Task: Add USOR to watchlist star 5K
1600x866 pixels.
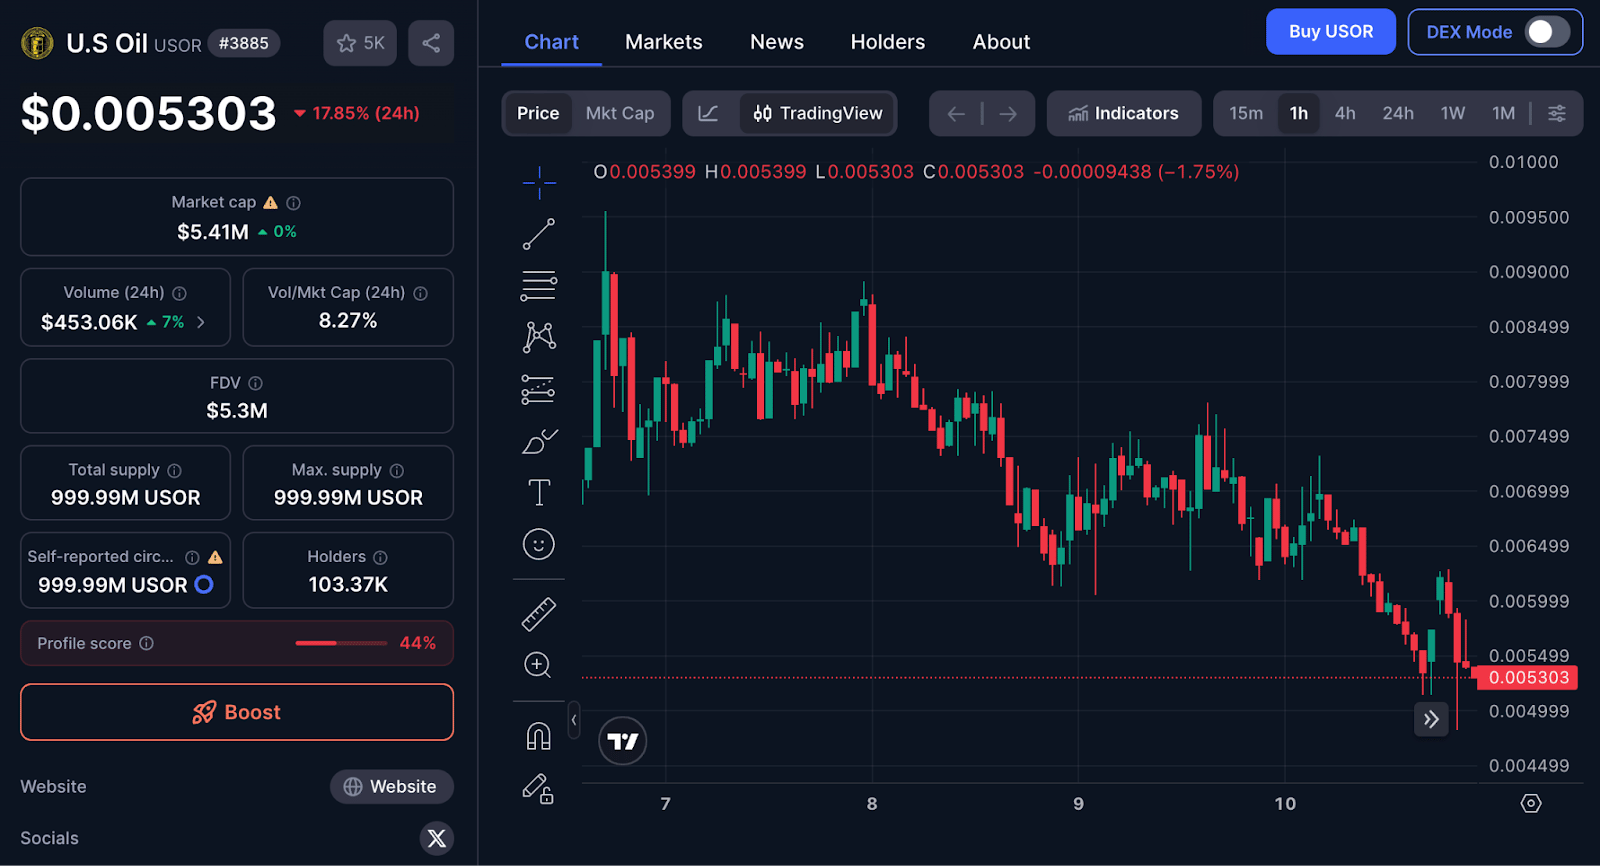Action: 360,43
